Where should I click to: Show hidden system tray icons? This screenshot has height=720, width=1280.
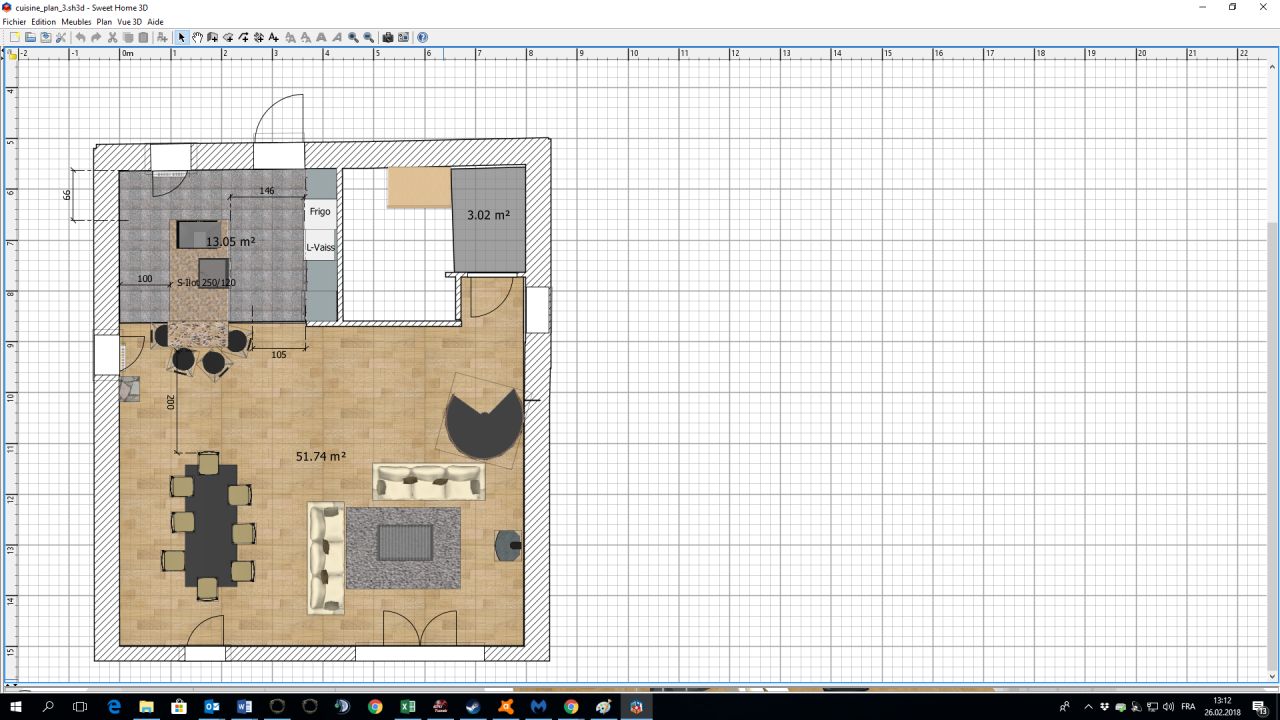coord(1089,706)
